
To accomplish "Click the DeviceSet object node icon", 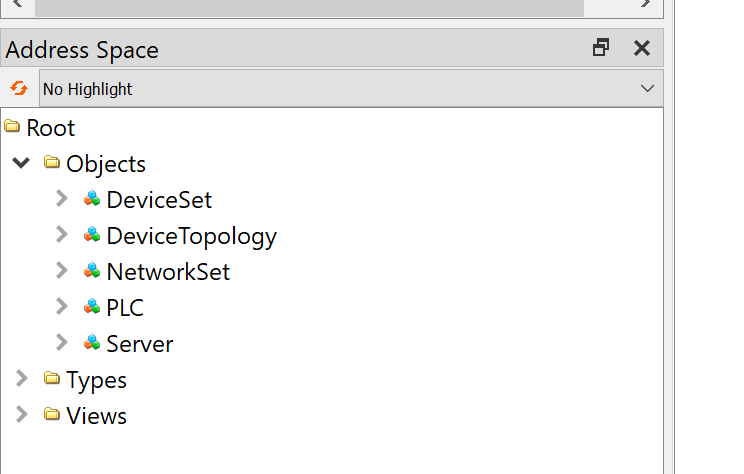I will 92,199.
